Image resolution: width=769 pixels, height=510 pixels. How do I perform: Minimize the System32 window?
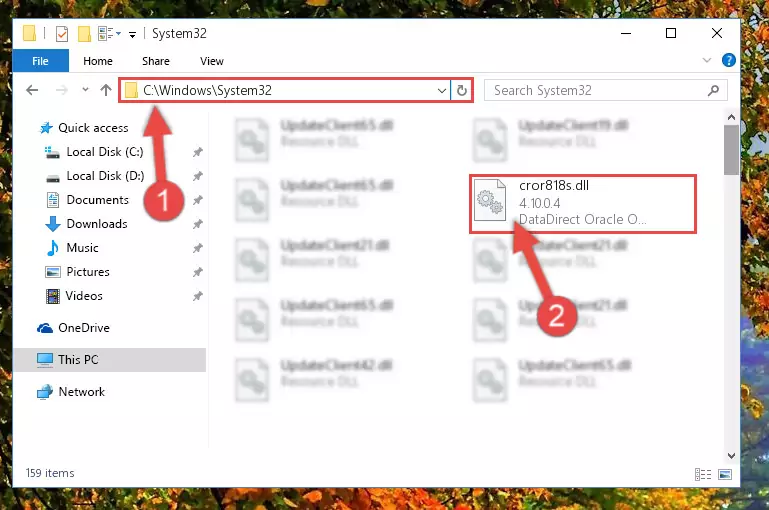point(626,33)
